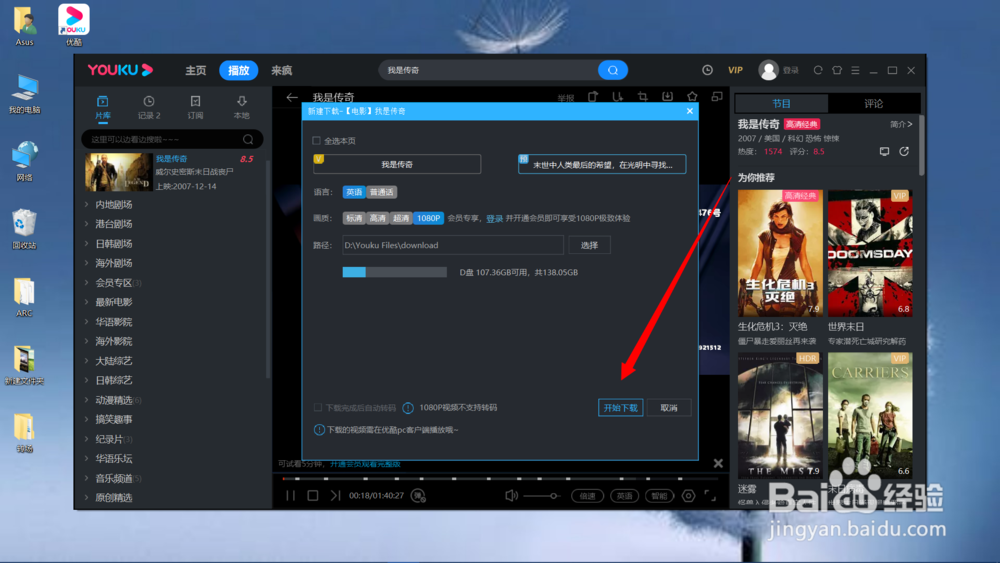Open the 节目 tab in right panel

click(781, 103)
